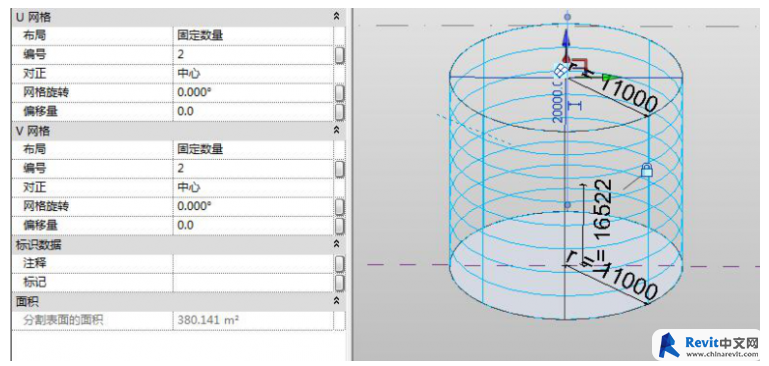
Task: Click the V 网格 编号 value field
Action: tap(253, 168)
